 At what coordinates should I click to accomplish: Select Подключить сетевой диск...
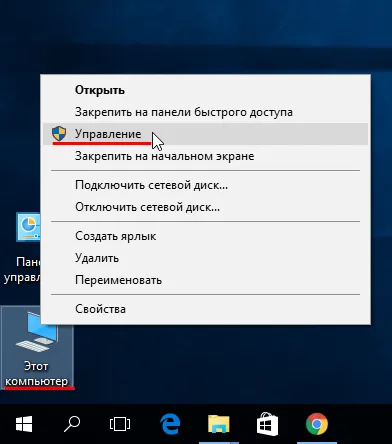[205, 185]
